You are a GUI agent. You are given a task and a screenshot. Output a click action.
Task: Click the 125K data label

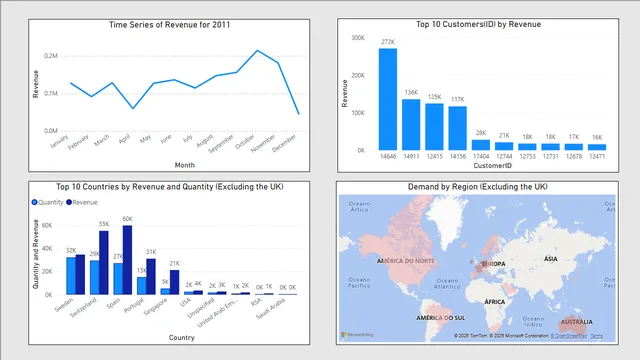tap(434, 97)
